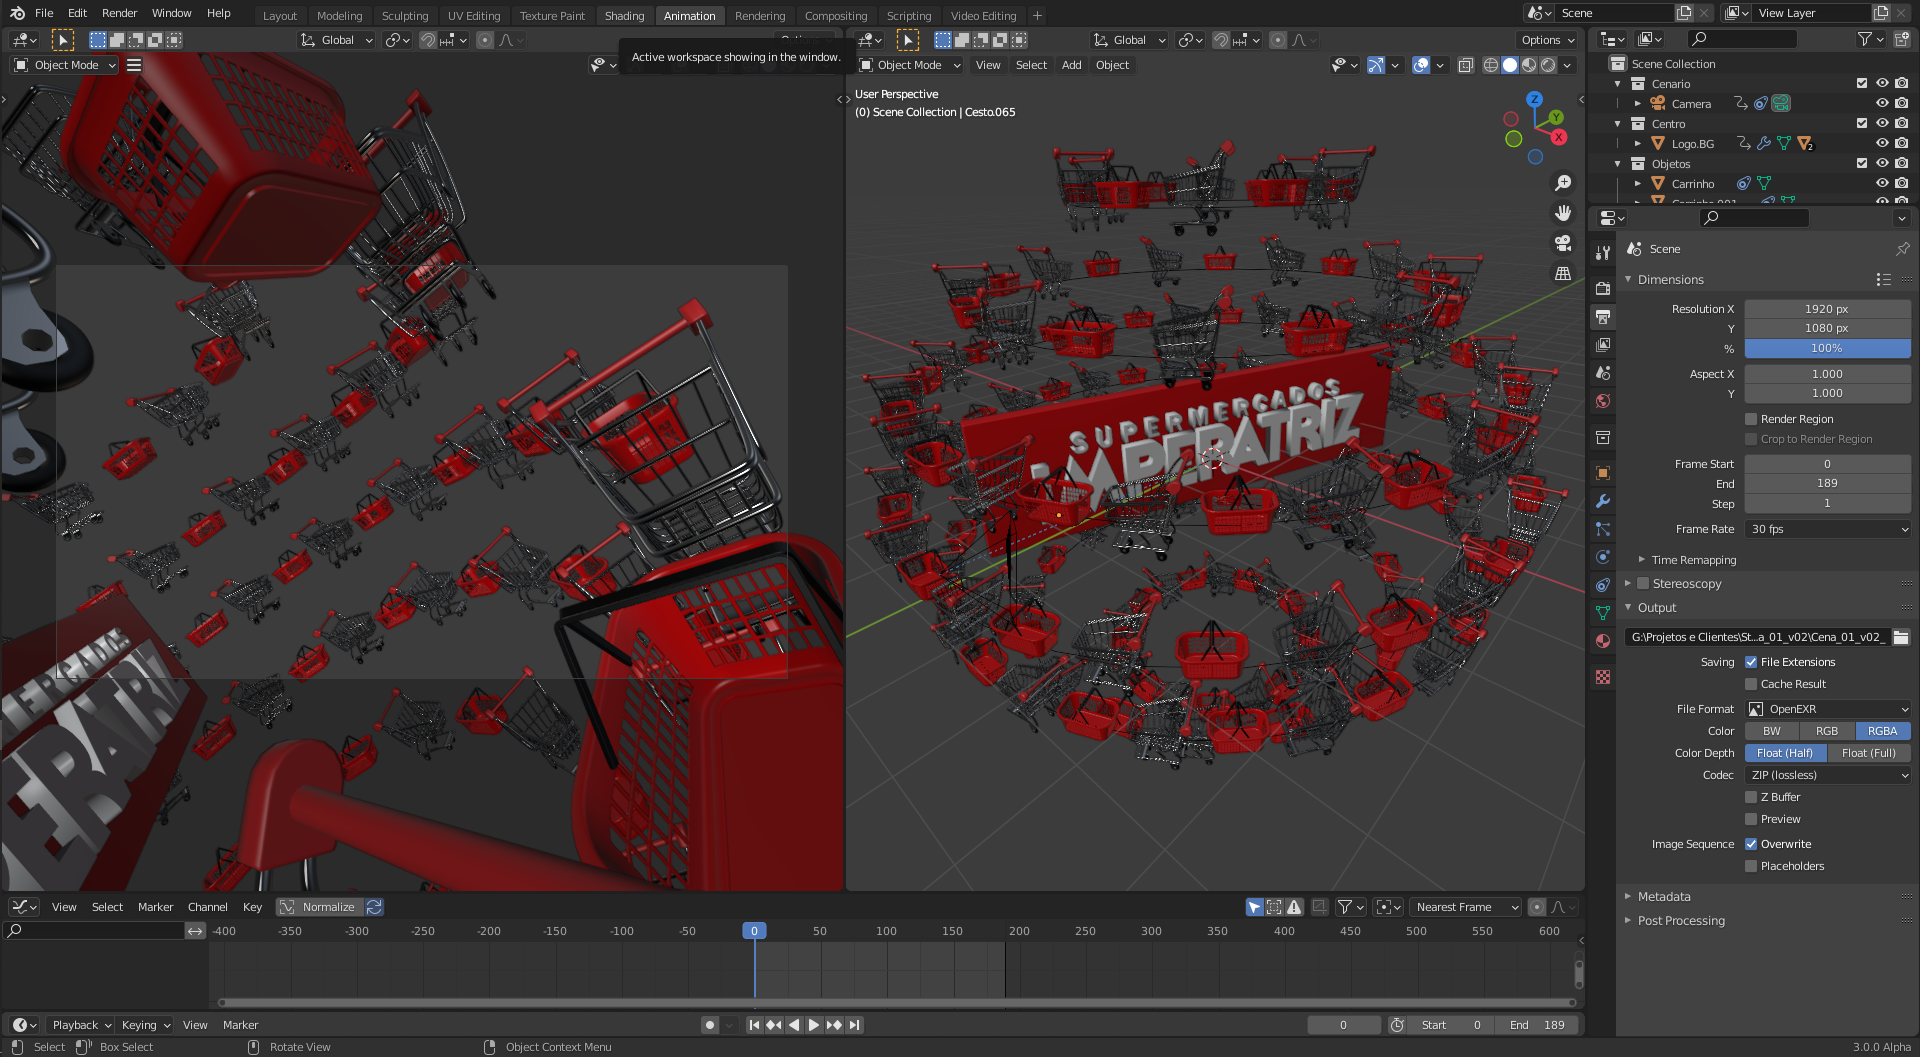Switch perspective/orthographic with the grid gizmo
Image resolution: width=1920 pixels, height=1057 pixels.
[1562, 273]
